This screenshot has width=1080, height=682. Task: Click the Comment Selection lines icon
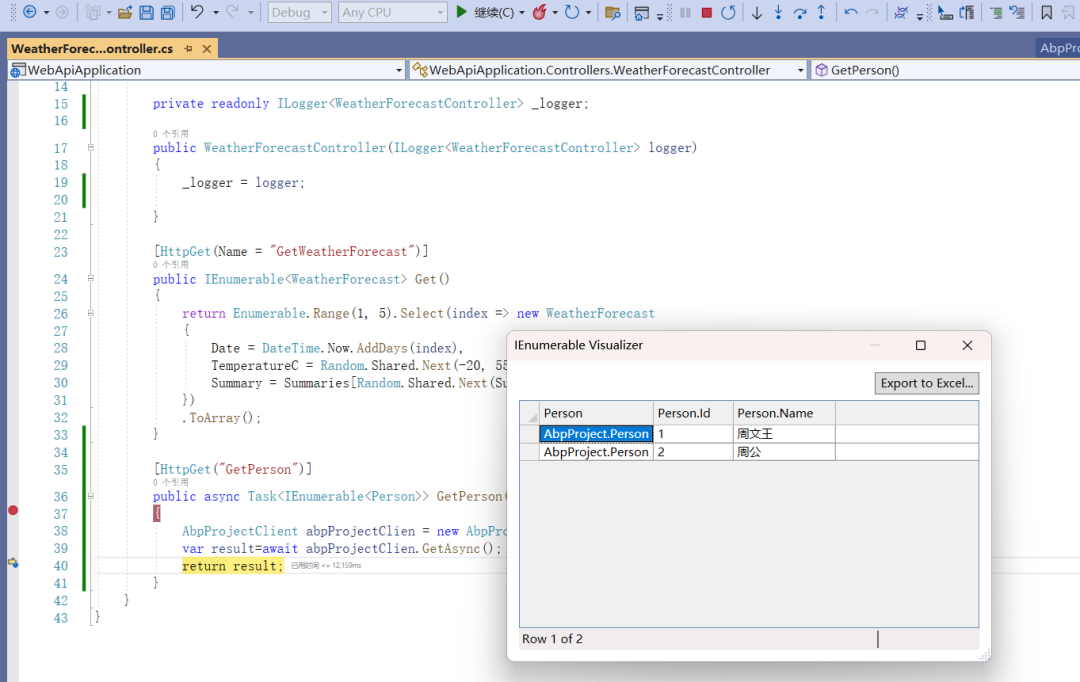point(996,12)
